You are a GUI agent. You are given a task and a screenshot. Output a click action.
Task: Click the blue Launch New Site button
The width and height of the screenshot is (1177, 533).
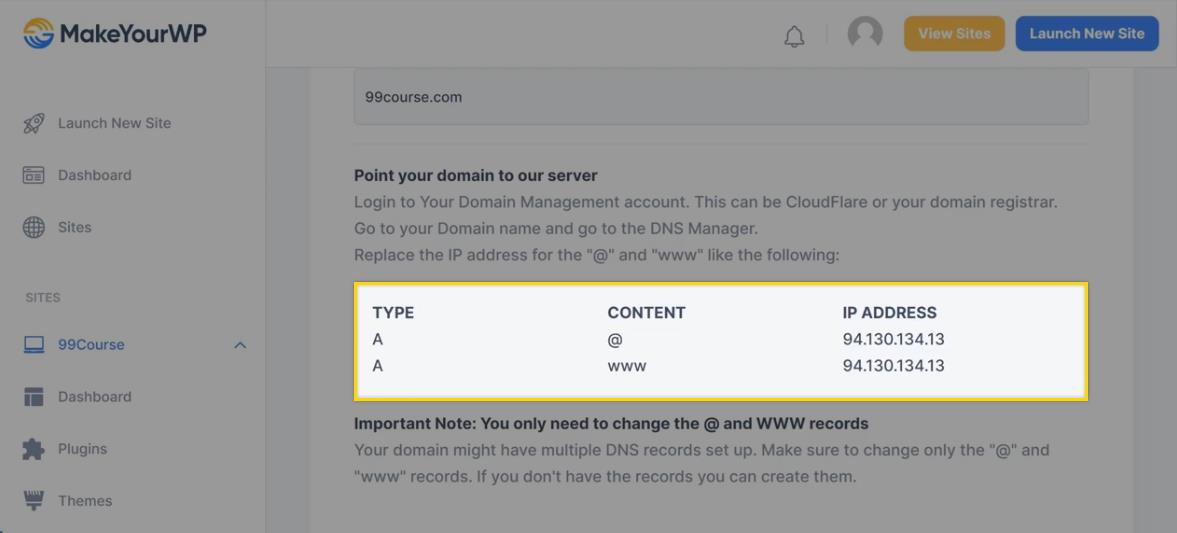1087,34
